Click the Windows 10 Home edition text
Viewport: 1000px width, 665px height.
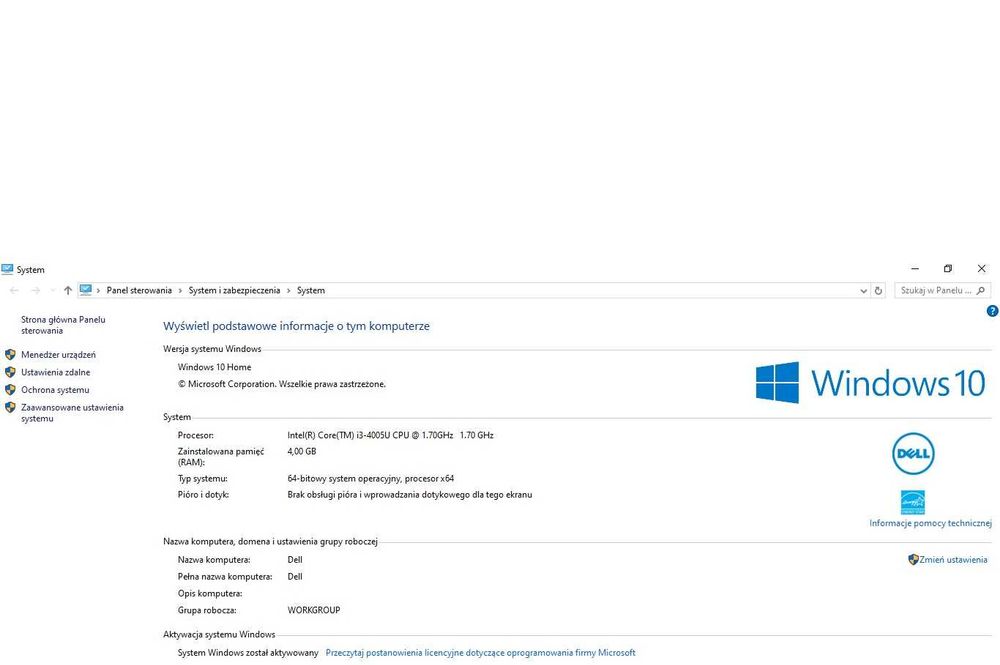[x=214, y=367]
